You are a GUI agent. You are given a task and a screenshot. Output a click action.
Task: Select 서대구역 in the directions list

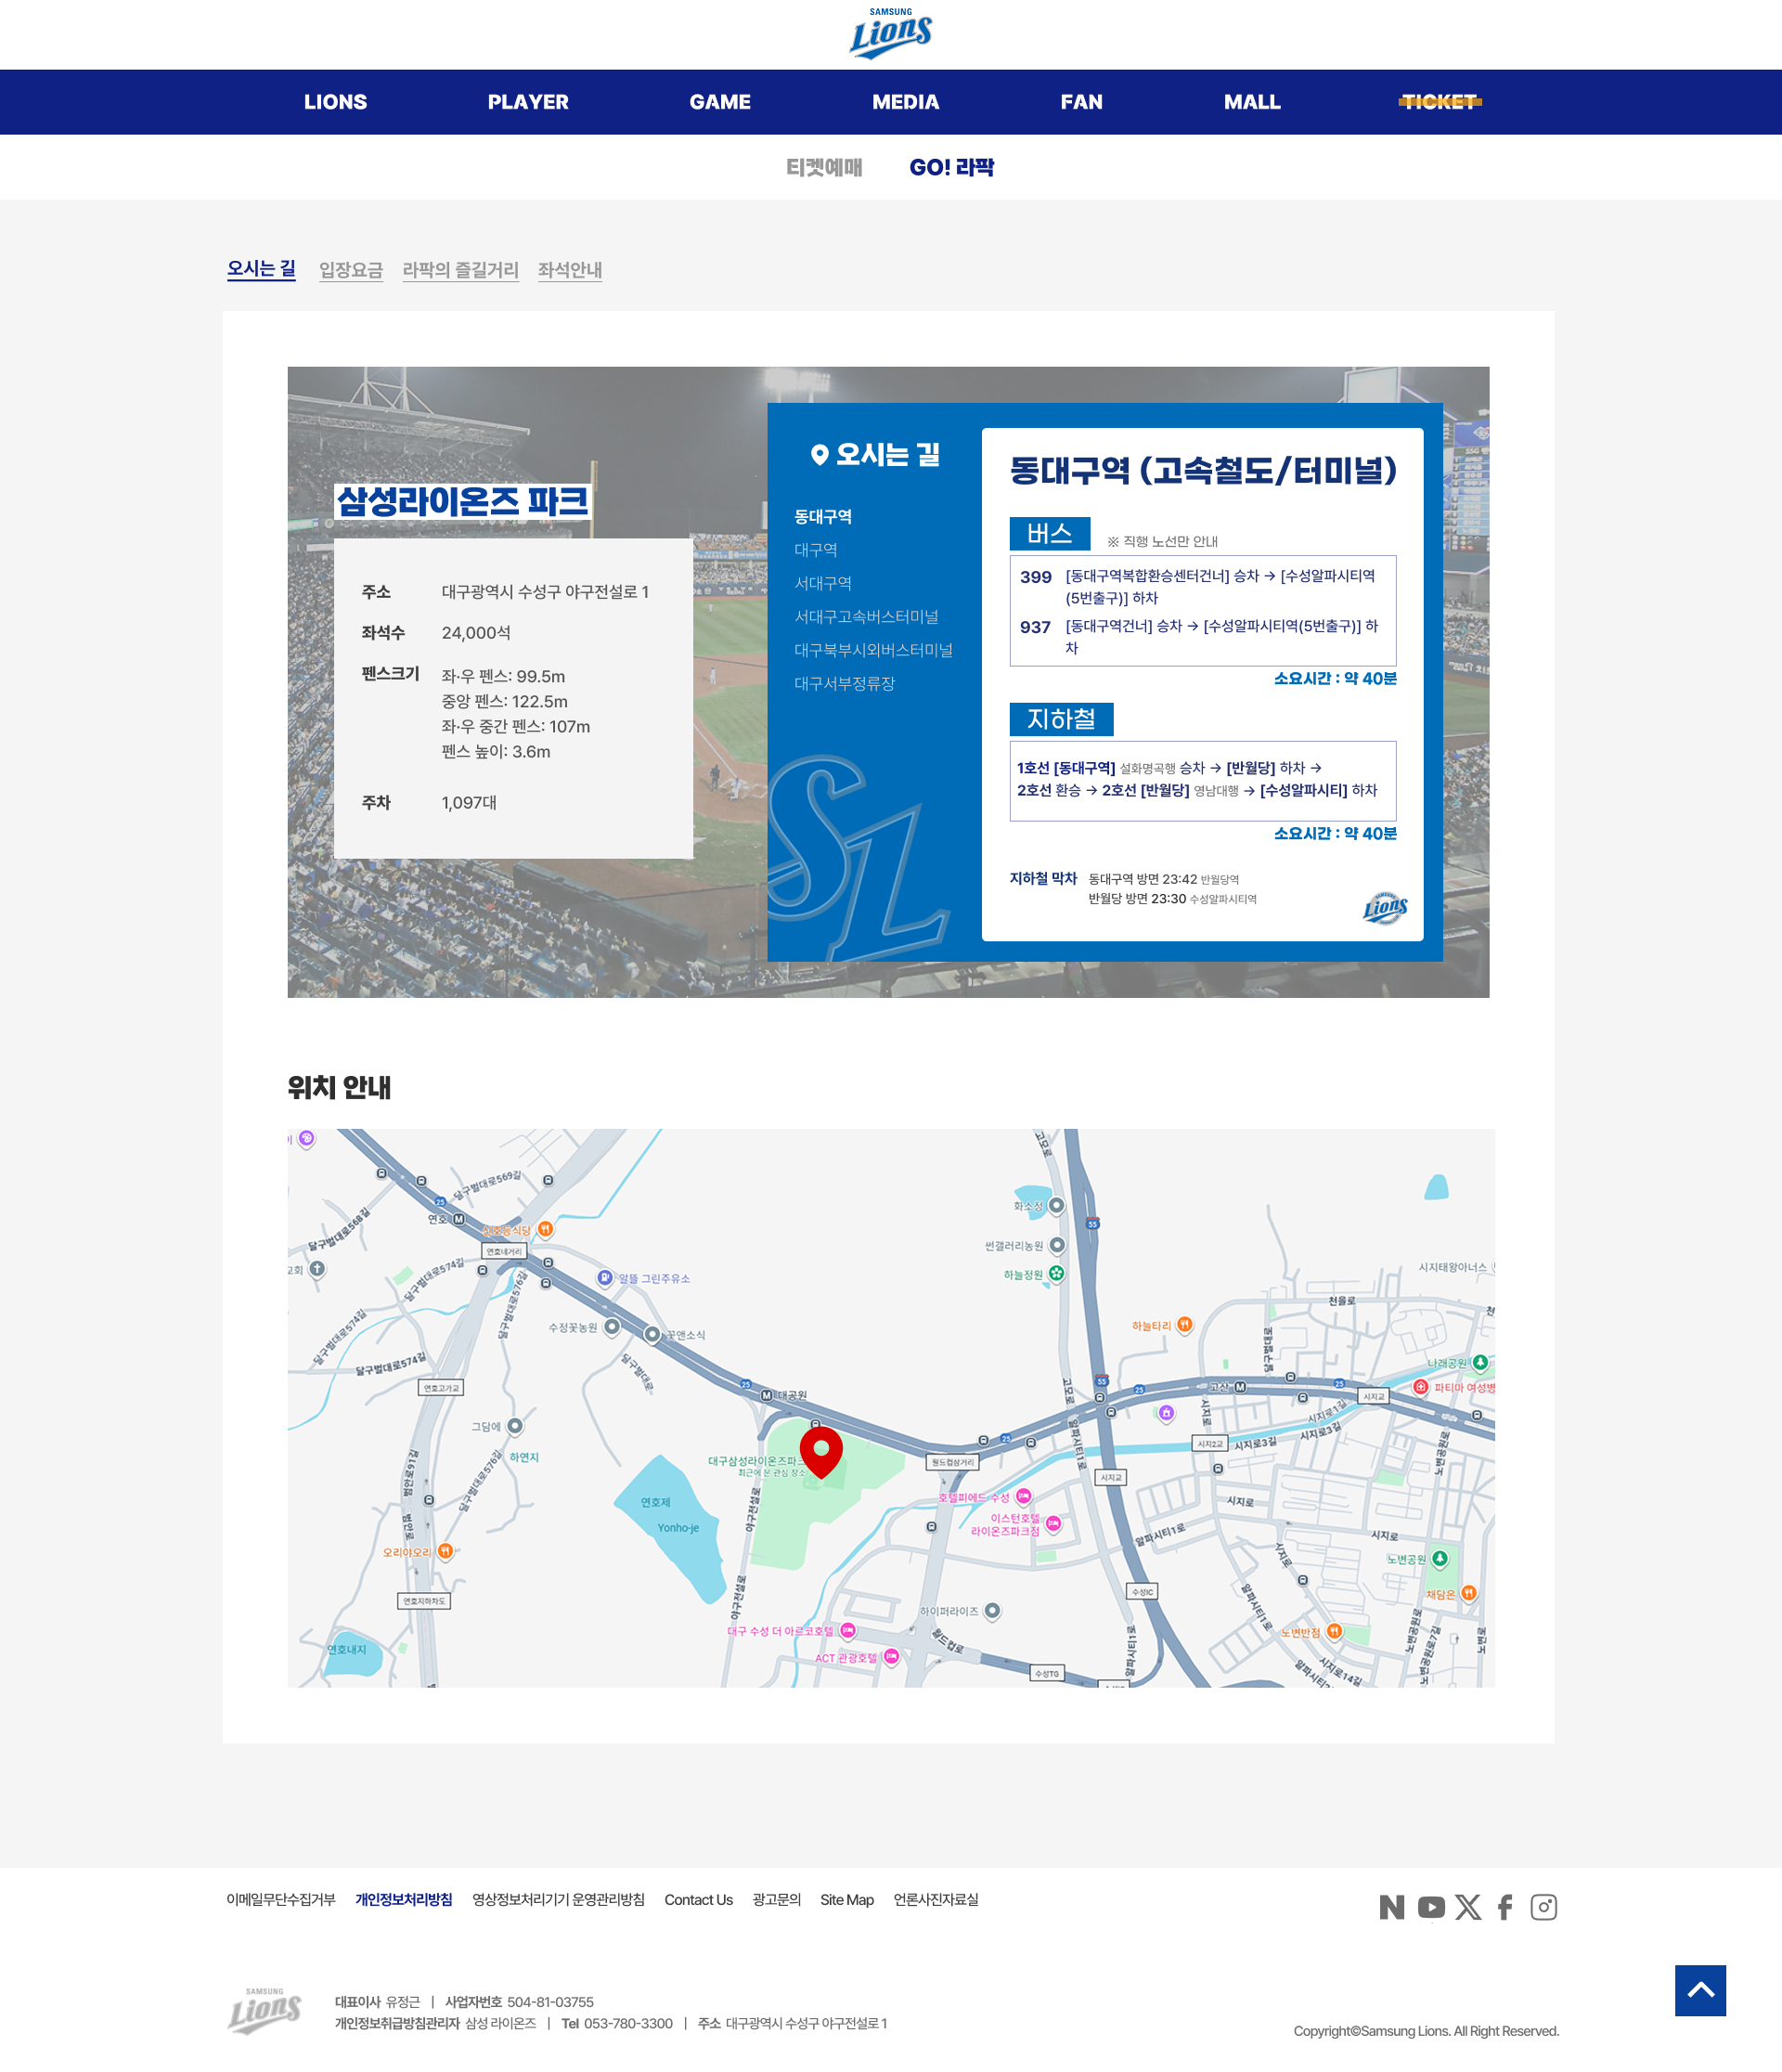pos(822,583)
